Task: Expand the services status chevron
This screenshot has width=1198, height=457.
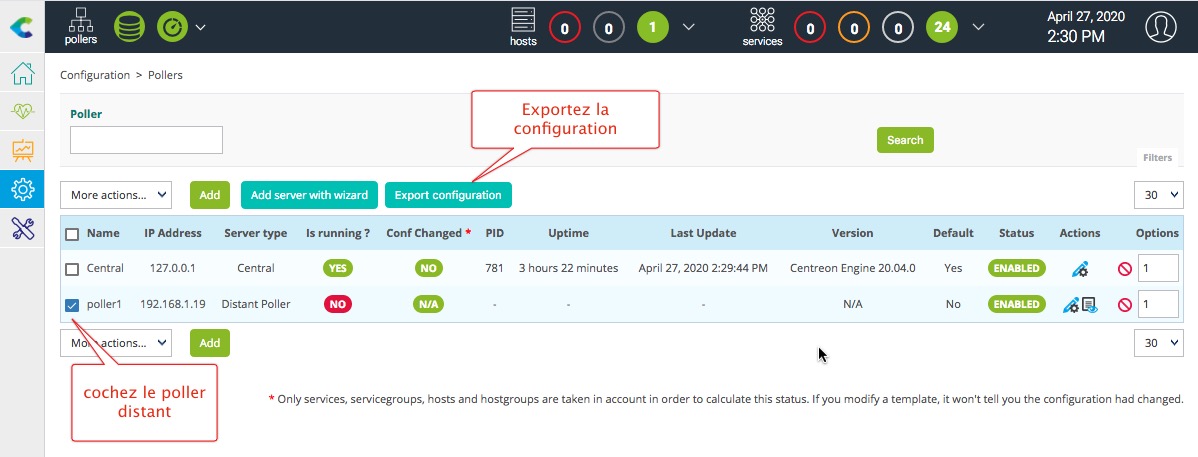Action: [x=978, y=27]
